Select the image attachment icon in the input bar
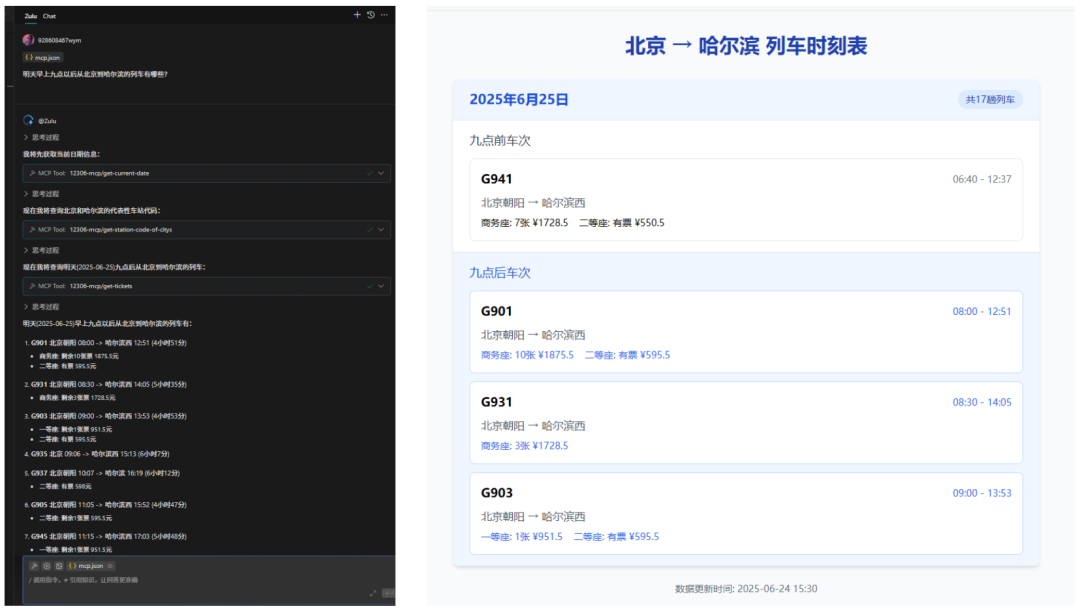The height and width of the screenshot is (611, 1080). click(58, 566)
